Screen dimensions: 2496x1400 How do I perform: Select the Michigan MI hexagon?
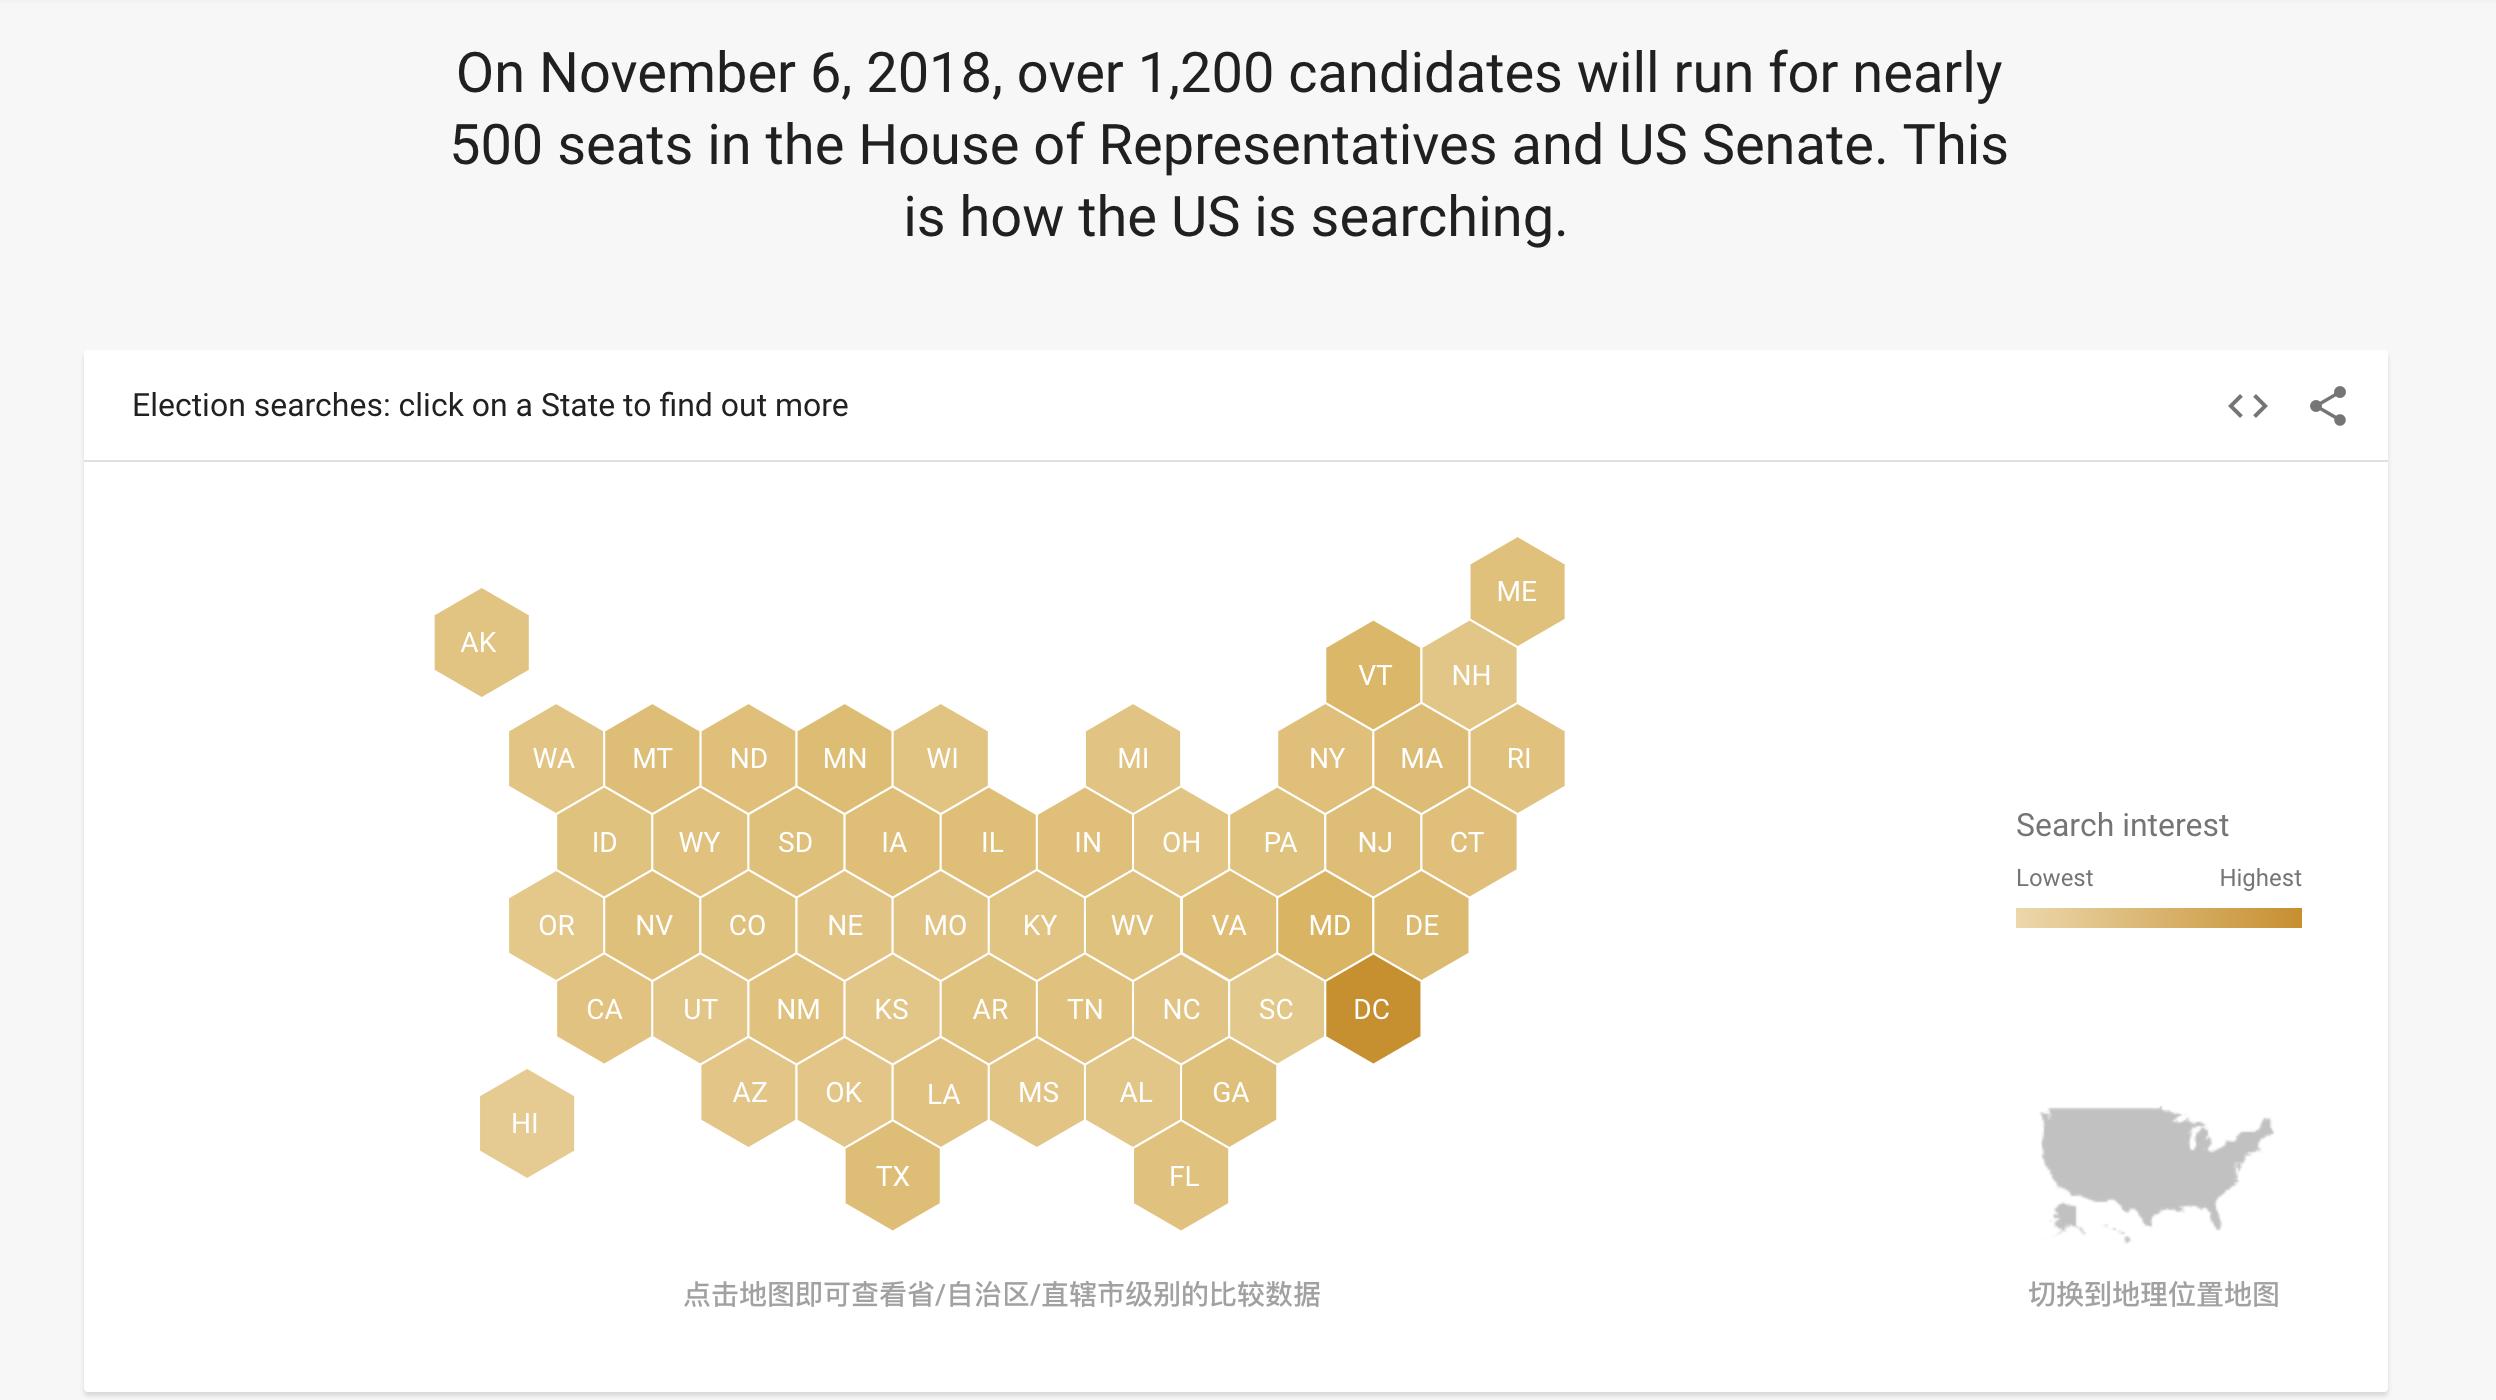[1133, 758]
